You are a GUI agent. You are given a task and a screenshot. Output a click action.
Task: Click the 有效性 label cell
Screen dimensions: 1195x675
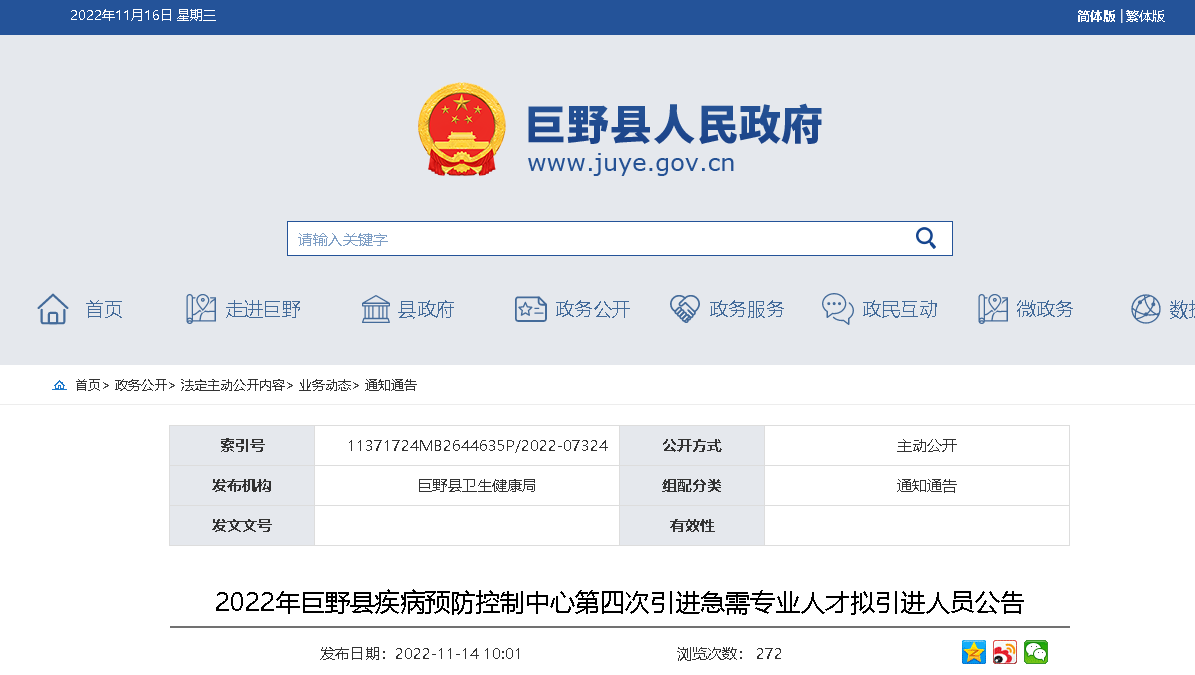[692, 526]
